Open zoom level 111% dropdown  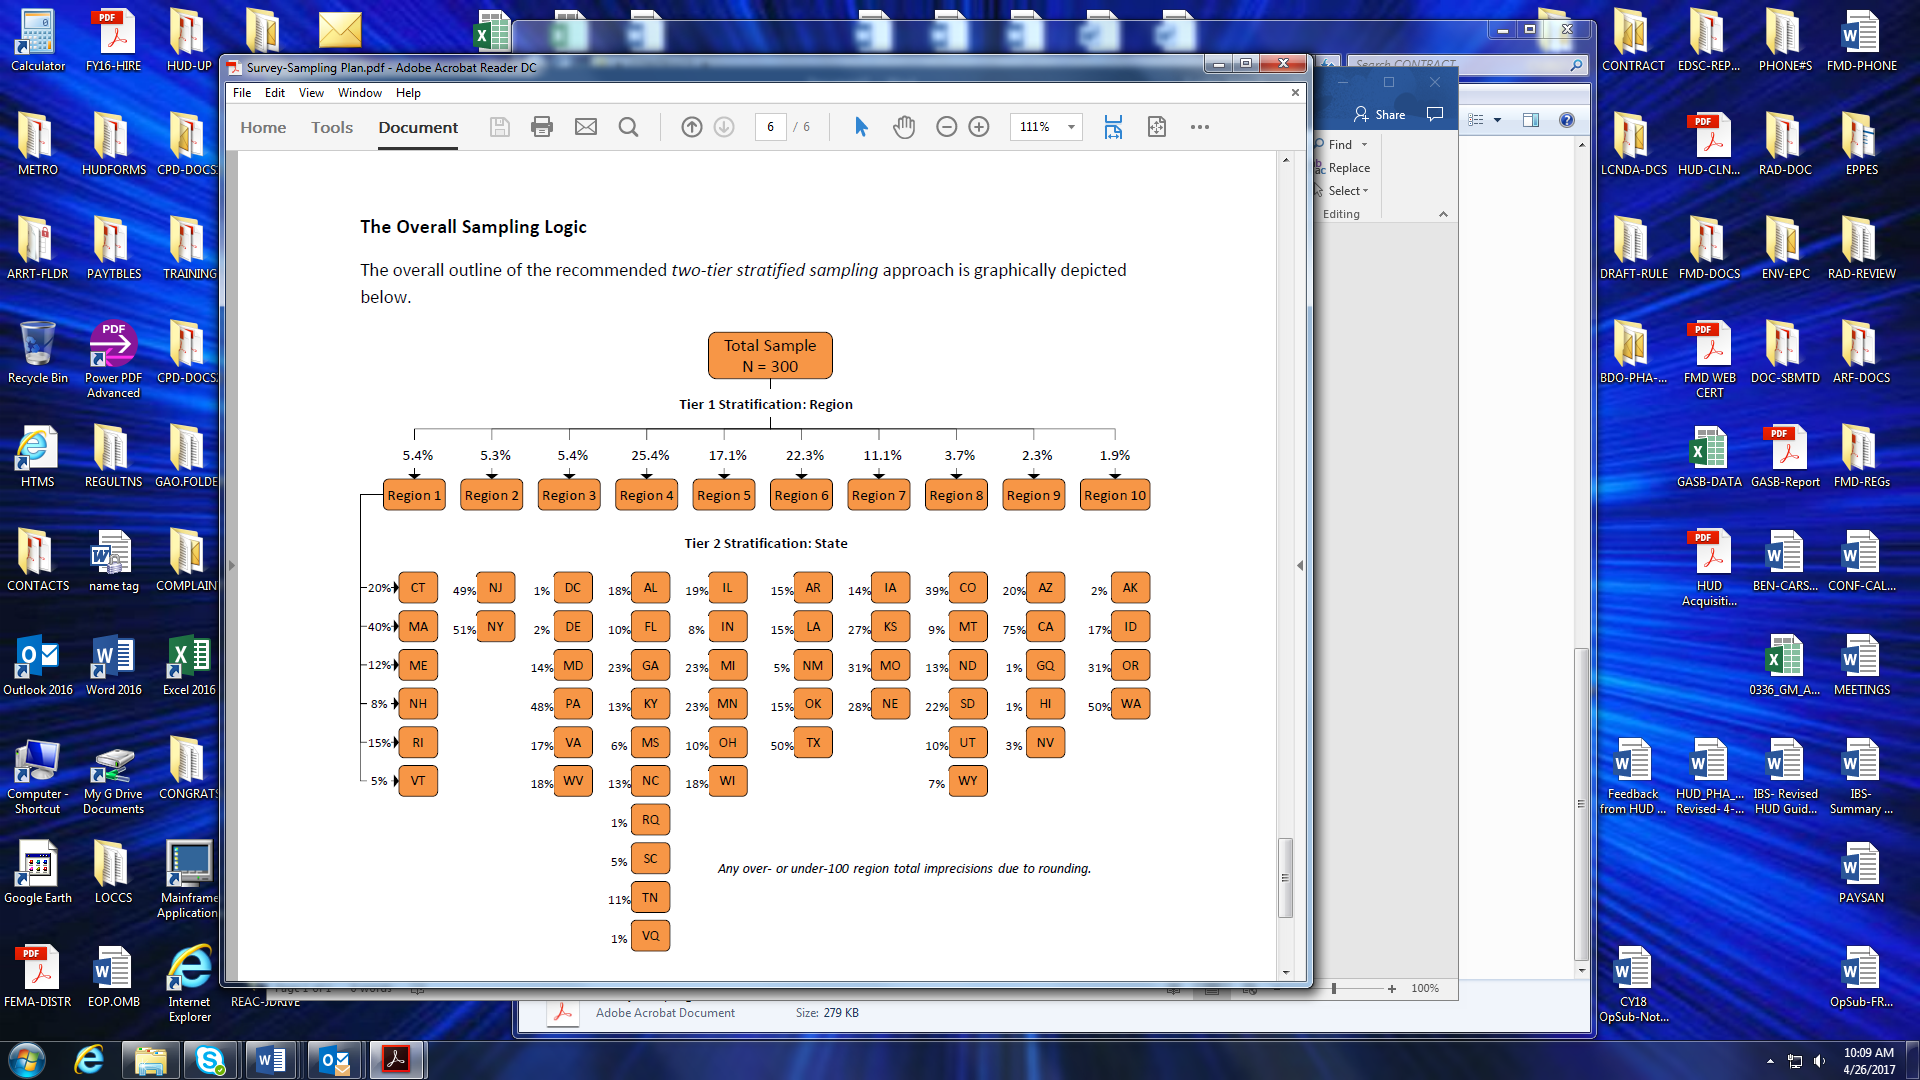(x=1071, y=127)
